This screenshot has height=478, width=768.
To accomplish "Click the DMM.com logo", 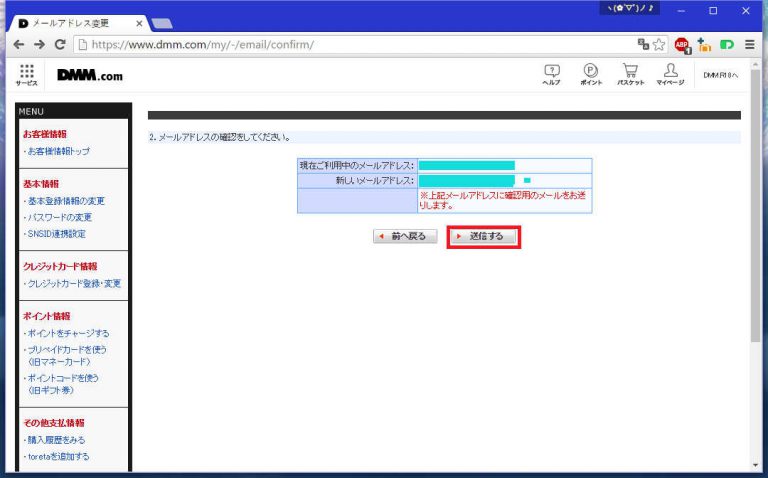I will click(90, 75).
